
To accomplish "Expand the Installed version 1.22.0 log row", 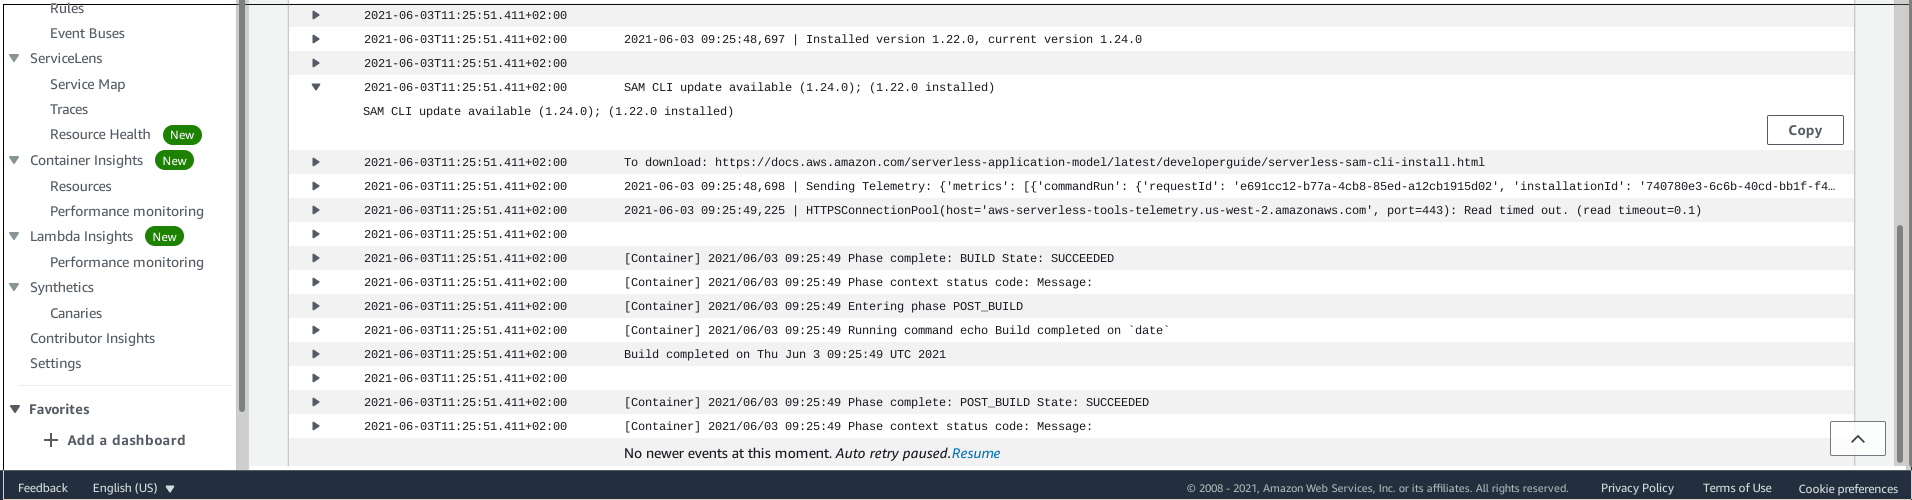I will [316, 39].
